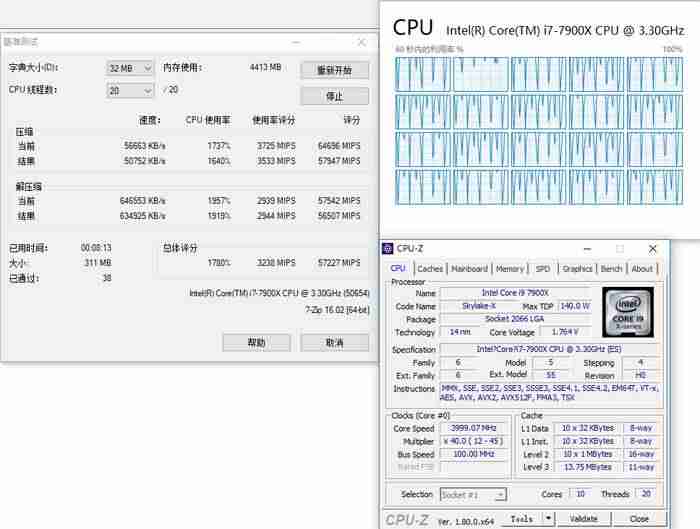Click the Cores count field showing 10

click(x=580, y=494)
